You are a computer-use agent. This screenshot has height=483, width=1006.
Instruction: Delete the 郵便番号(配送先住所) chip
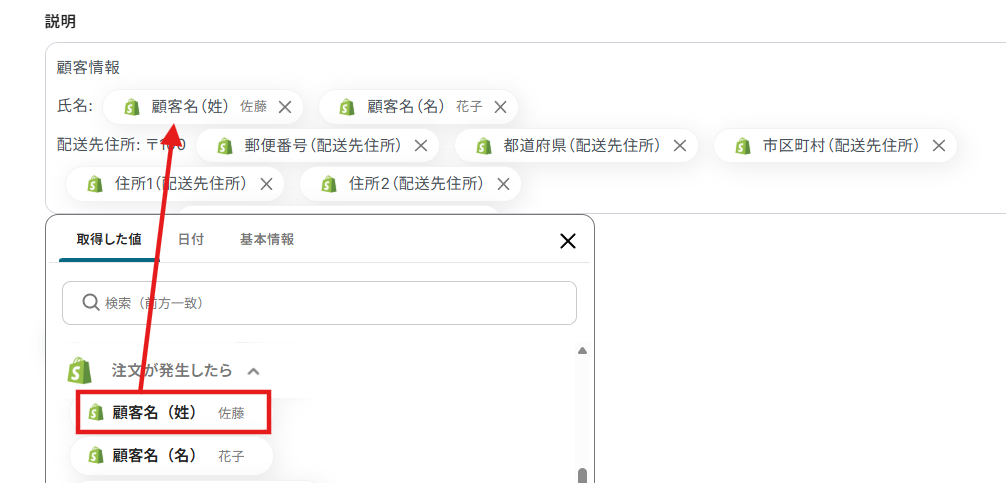(x=421, y=146)
